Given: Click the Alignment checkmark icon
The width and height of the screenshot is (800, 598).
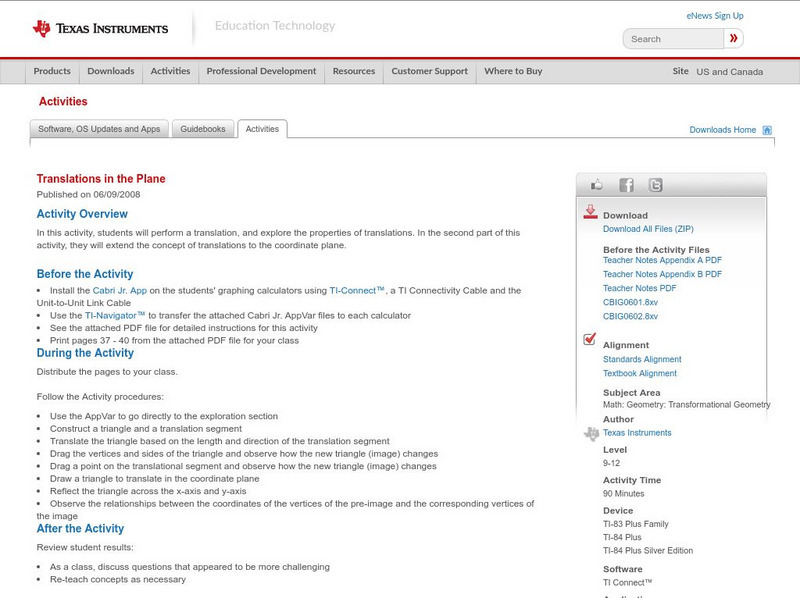Looking at the screenshot, I should [590, 339].
